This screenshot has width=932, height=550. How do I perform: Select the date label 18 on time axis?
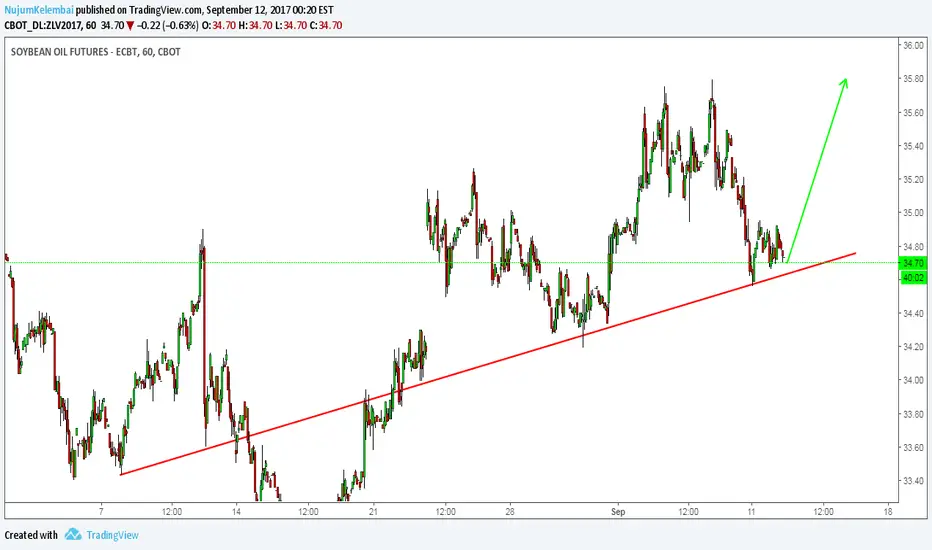[x=888, y=511]
